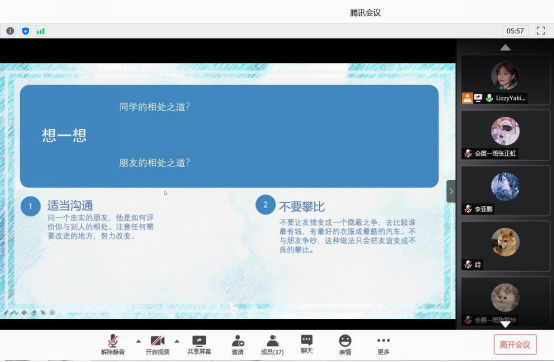Viewport: 554px width, 362px height.
Task: Open the members (成员) list
Action: click(x=272, y=345)
